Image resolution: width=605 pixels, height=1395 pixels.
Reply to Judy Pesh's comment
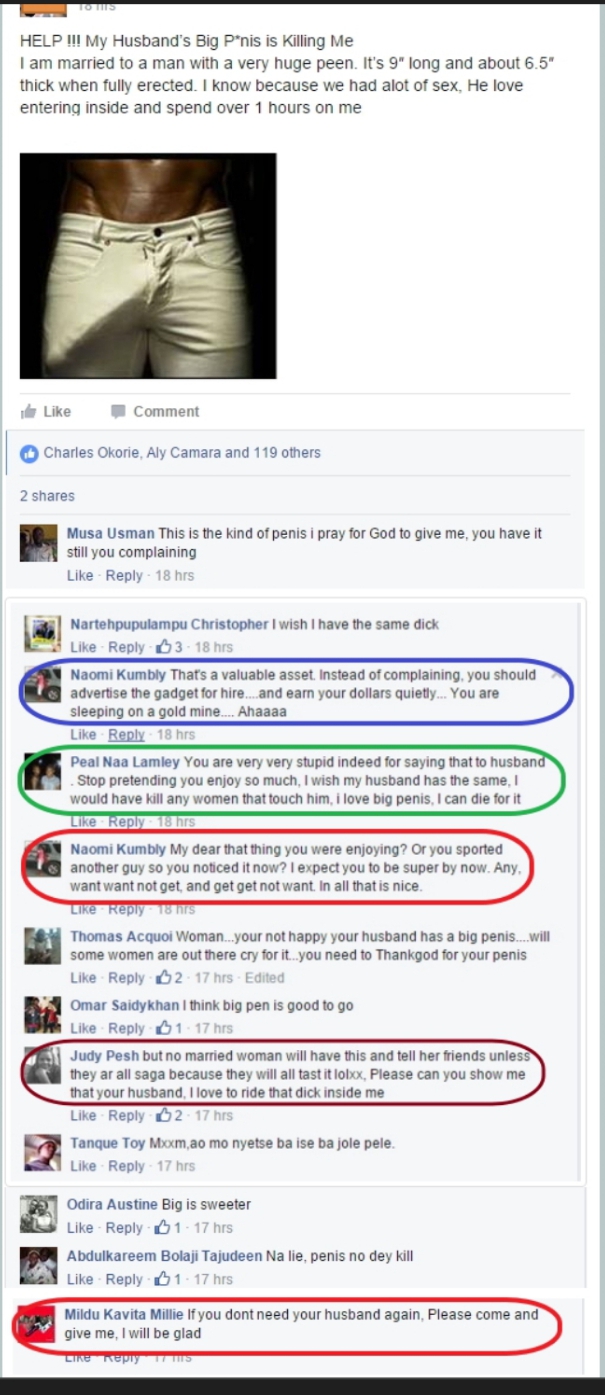[x=127, y=1115]
